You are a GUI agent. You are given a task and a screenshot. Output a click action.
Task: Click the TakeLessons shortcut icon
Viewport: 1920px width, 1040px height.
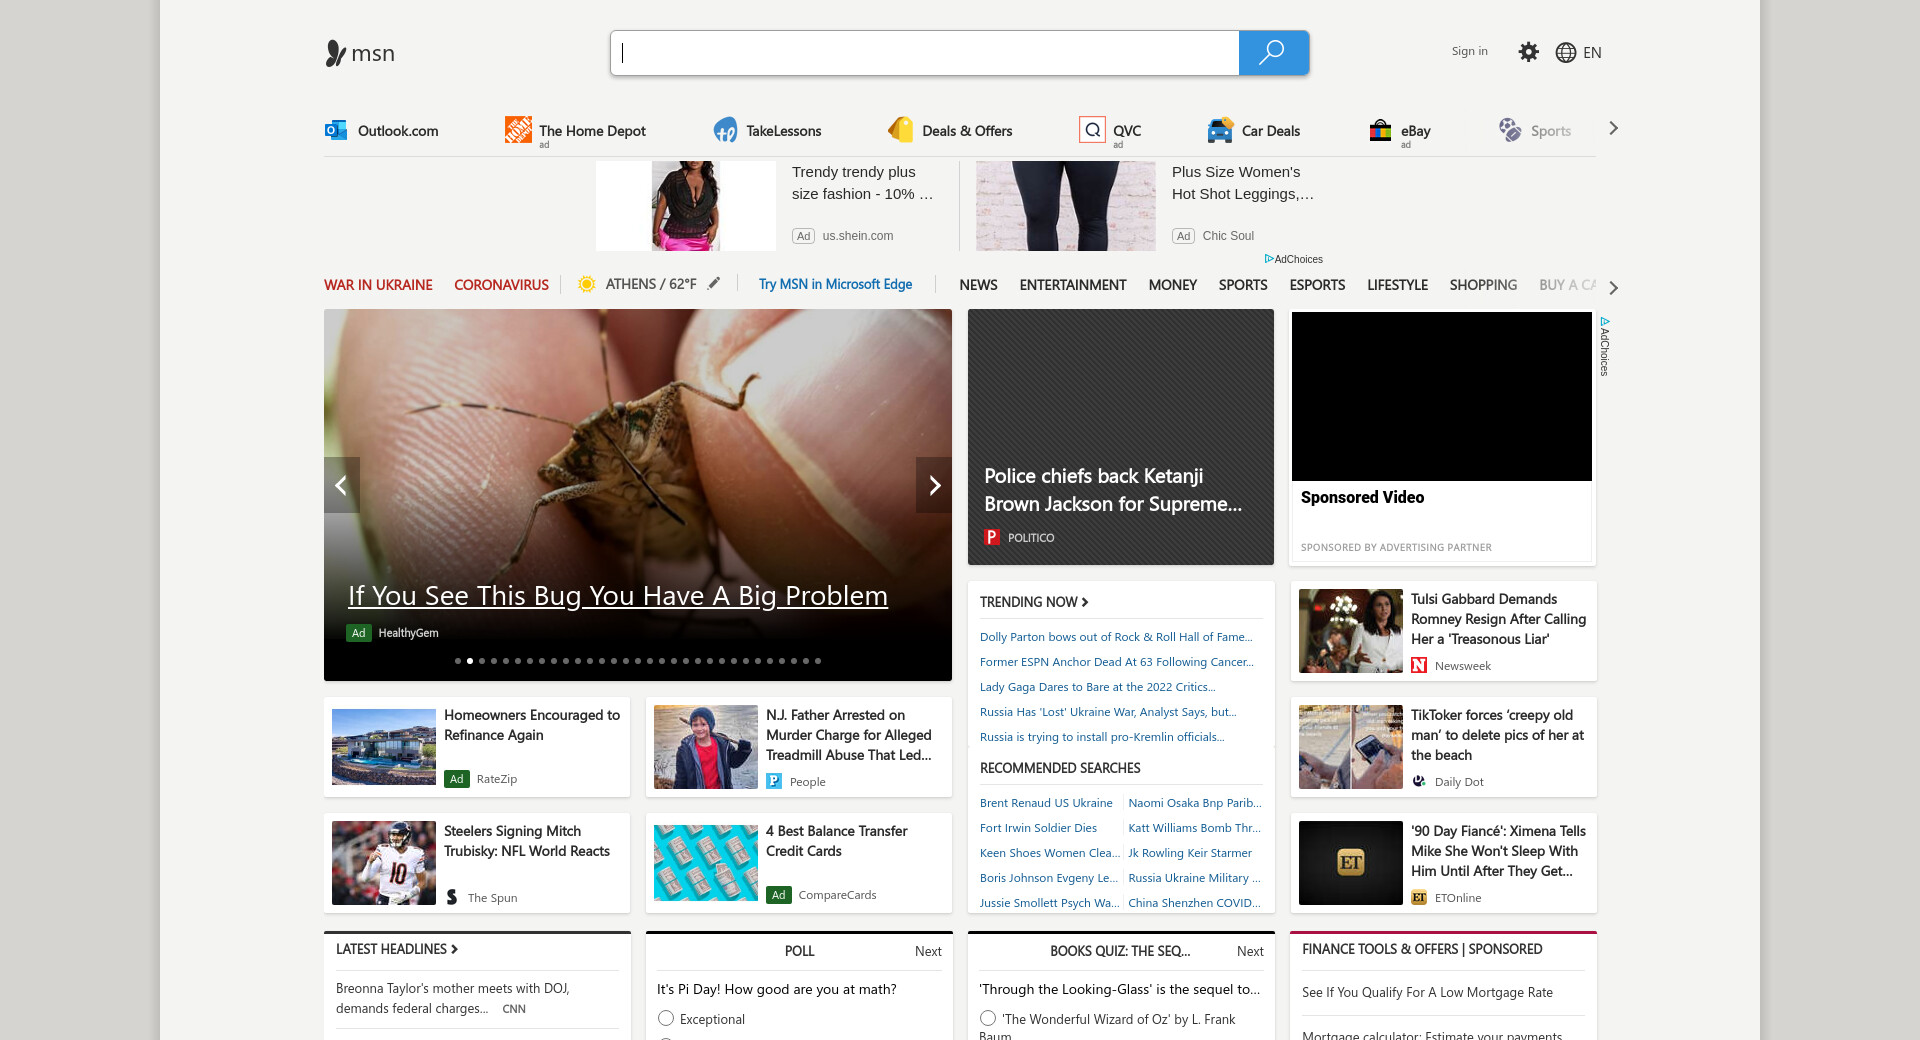tap(725, 130)
